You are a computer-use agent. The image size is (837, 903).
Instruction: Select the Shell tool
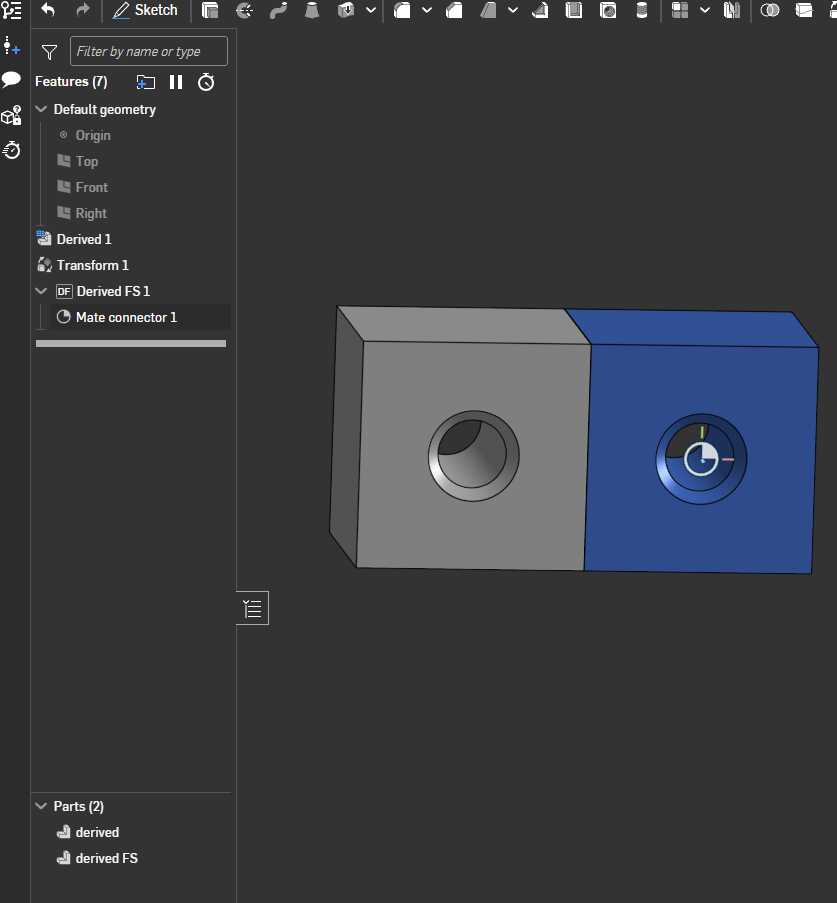574,10
